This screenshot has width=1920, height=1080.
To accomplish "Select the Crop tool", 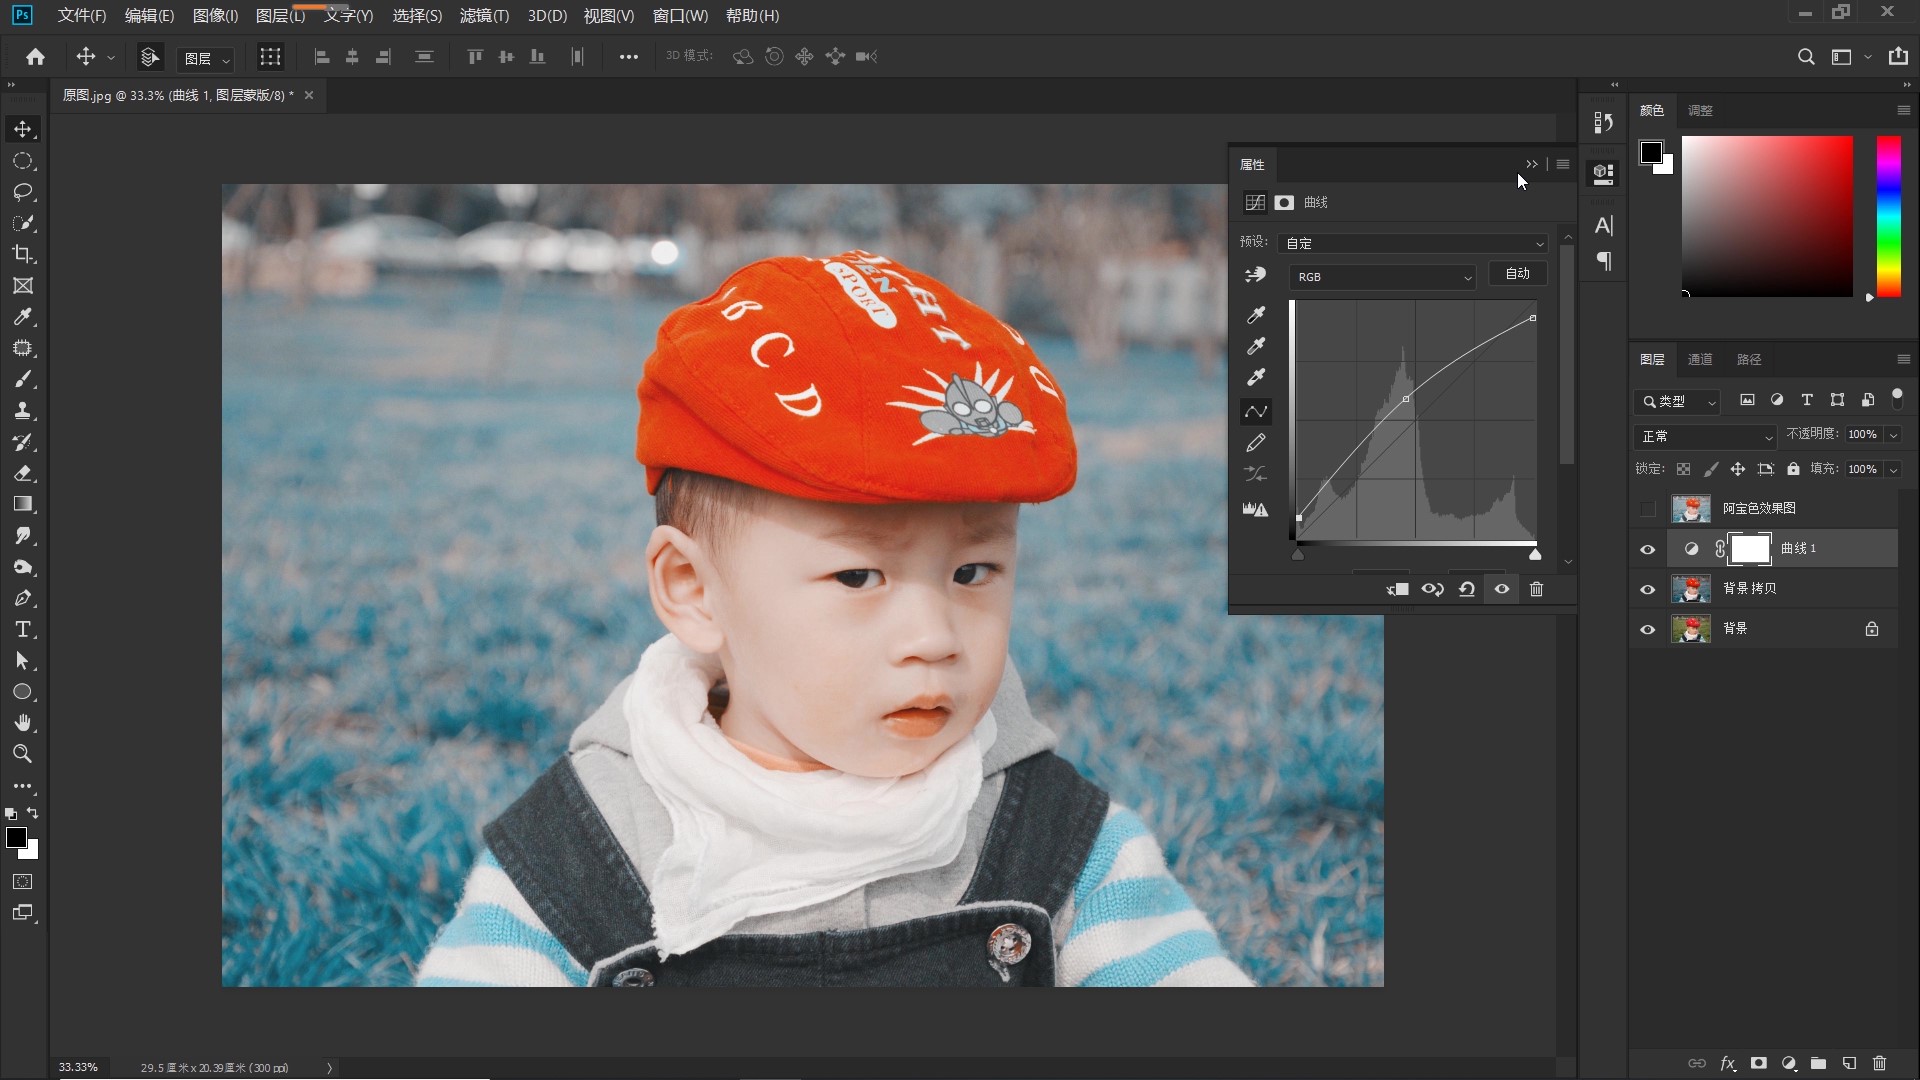I will click(23, 254).
